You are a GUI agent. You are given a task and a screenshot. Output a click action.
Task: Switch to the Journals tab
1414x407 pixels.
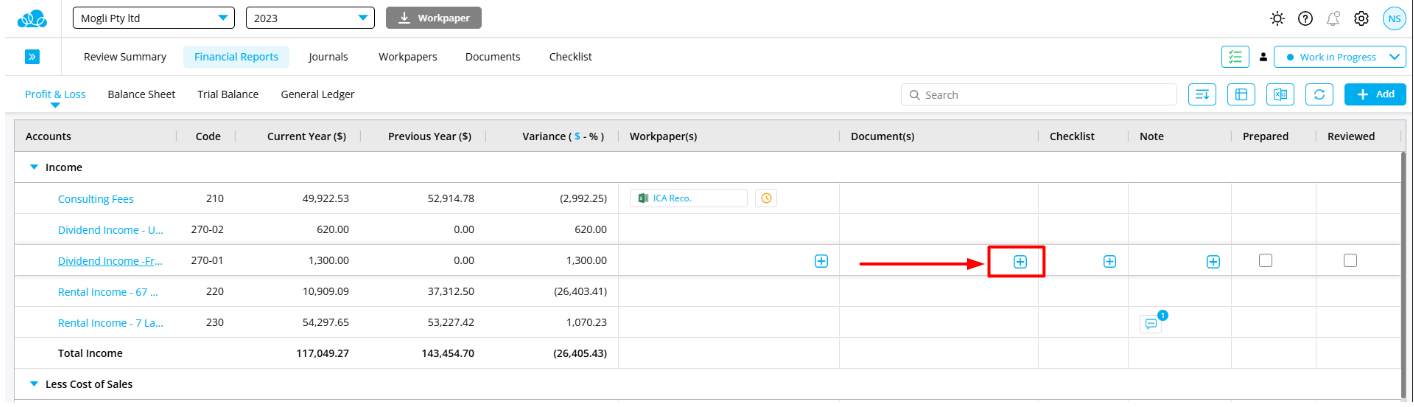(328, 57)
